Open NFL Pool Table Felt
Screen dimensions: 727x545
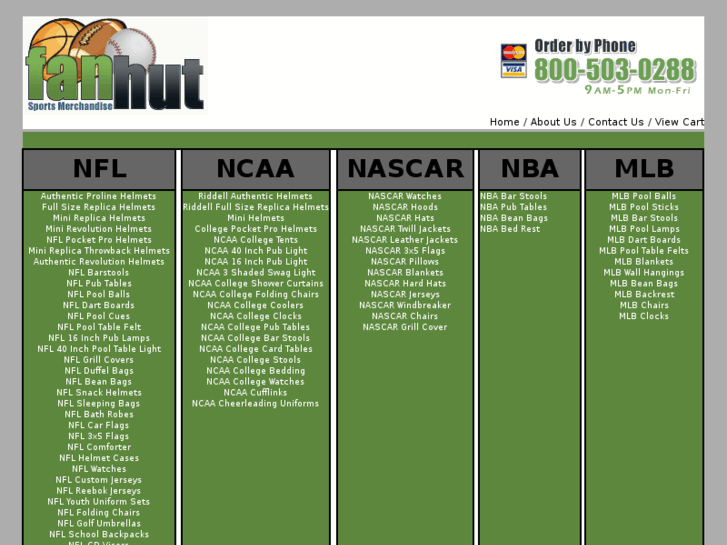pyautogui.click(x=99, y=327)
